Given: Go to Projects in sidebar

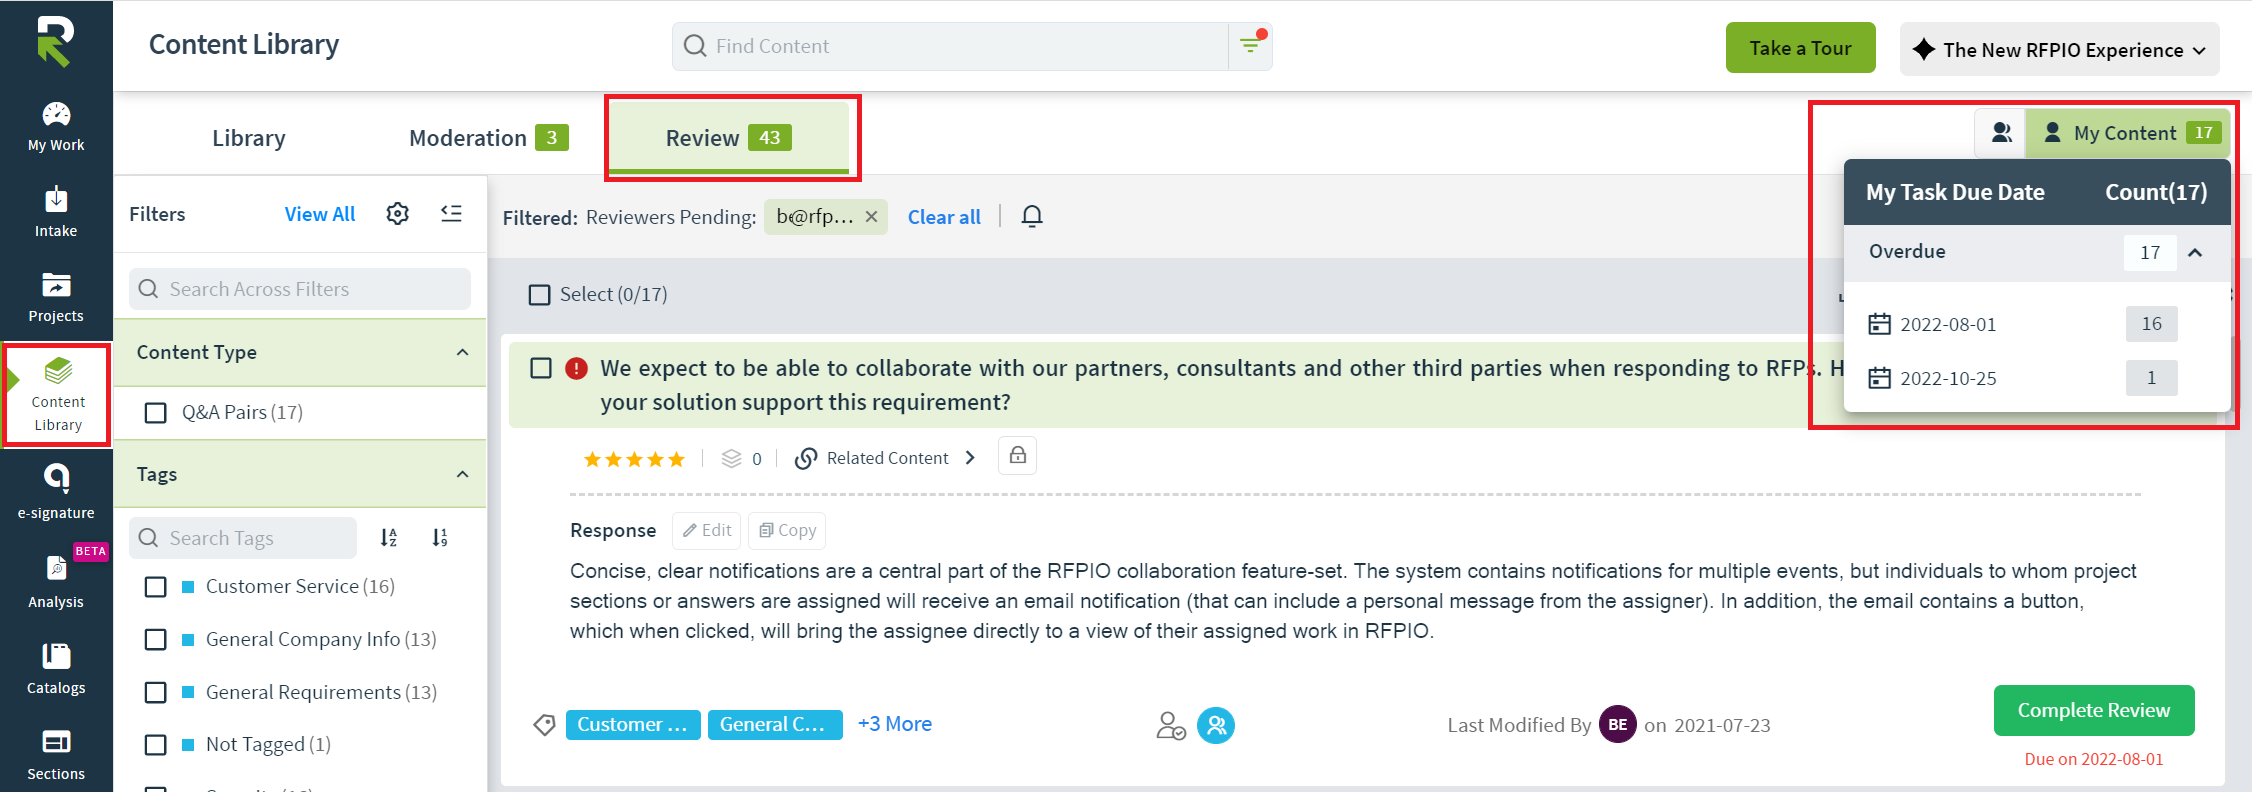Looking at the screenshot, I should [x=56, y=297].
